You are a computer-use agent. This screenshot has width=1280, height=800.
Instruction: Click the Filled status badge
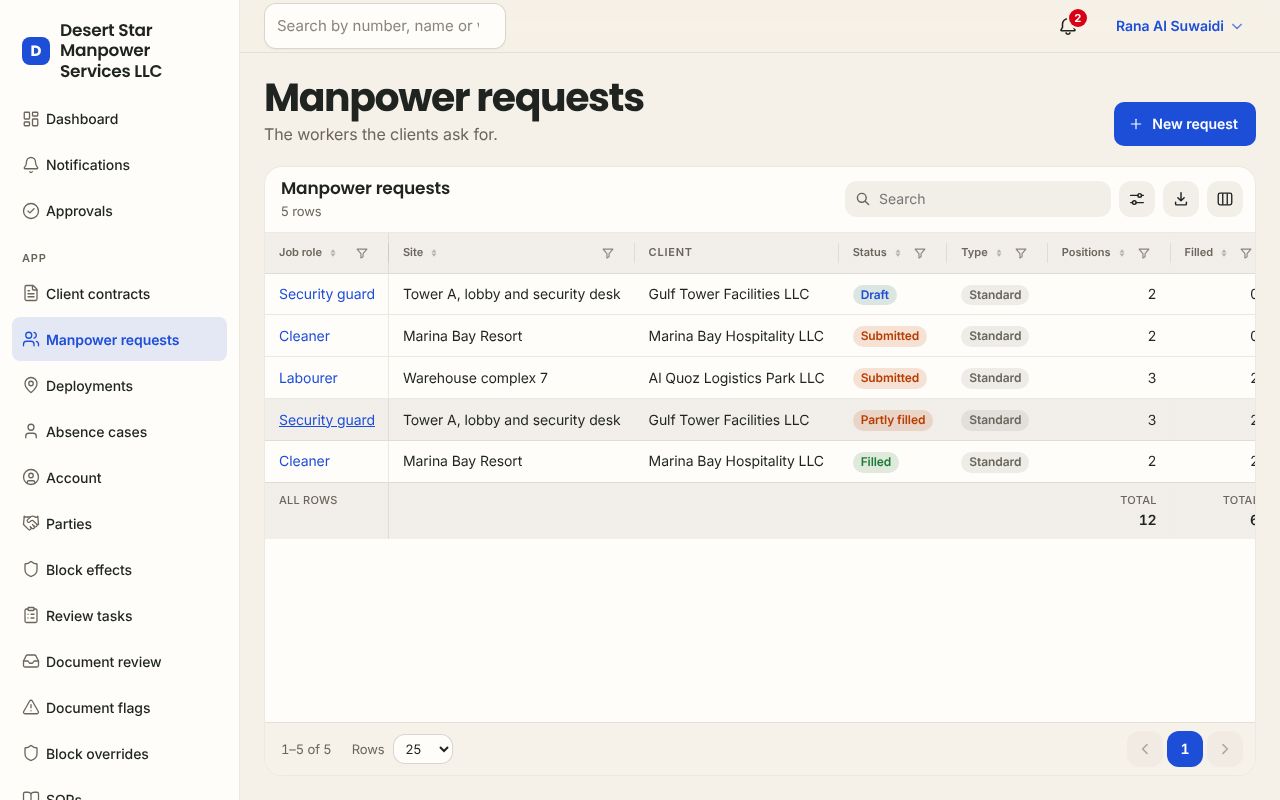click(876, 462)
